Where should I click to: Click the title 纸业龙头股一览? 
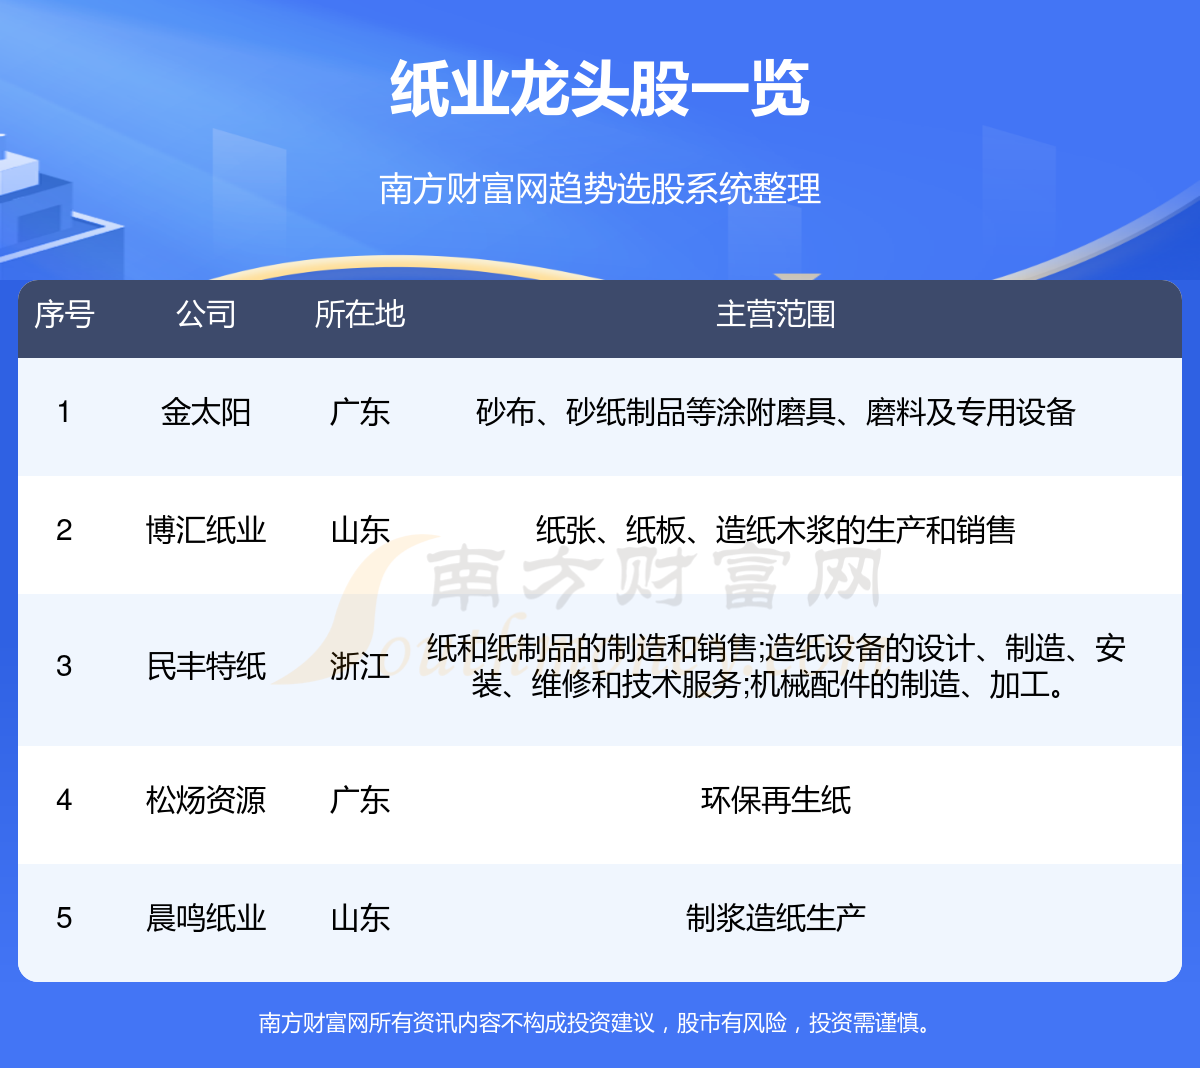600,89
